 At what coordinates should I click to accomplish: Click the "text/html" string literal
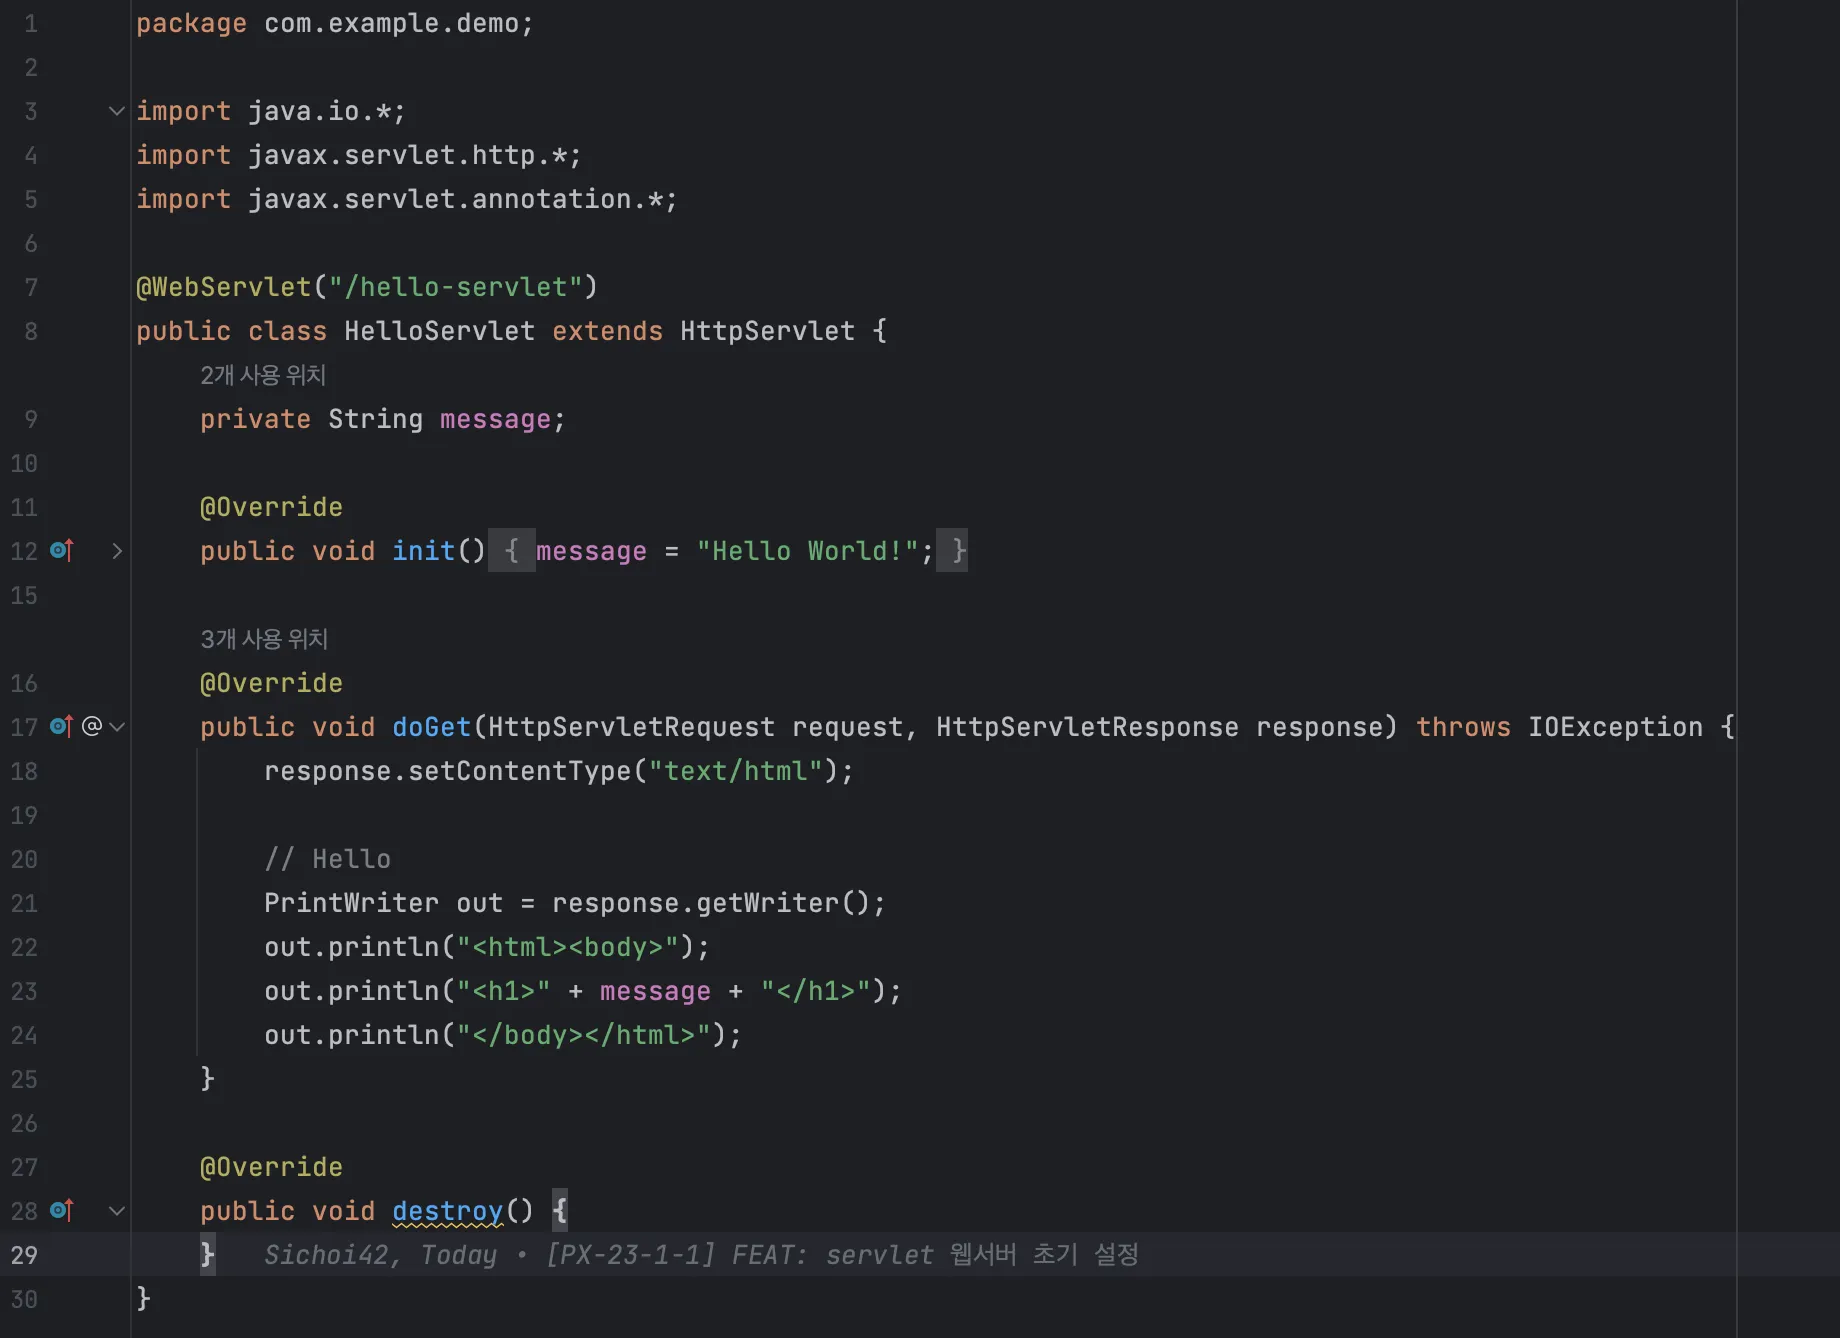point(736,771)
